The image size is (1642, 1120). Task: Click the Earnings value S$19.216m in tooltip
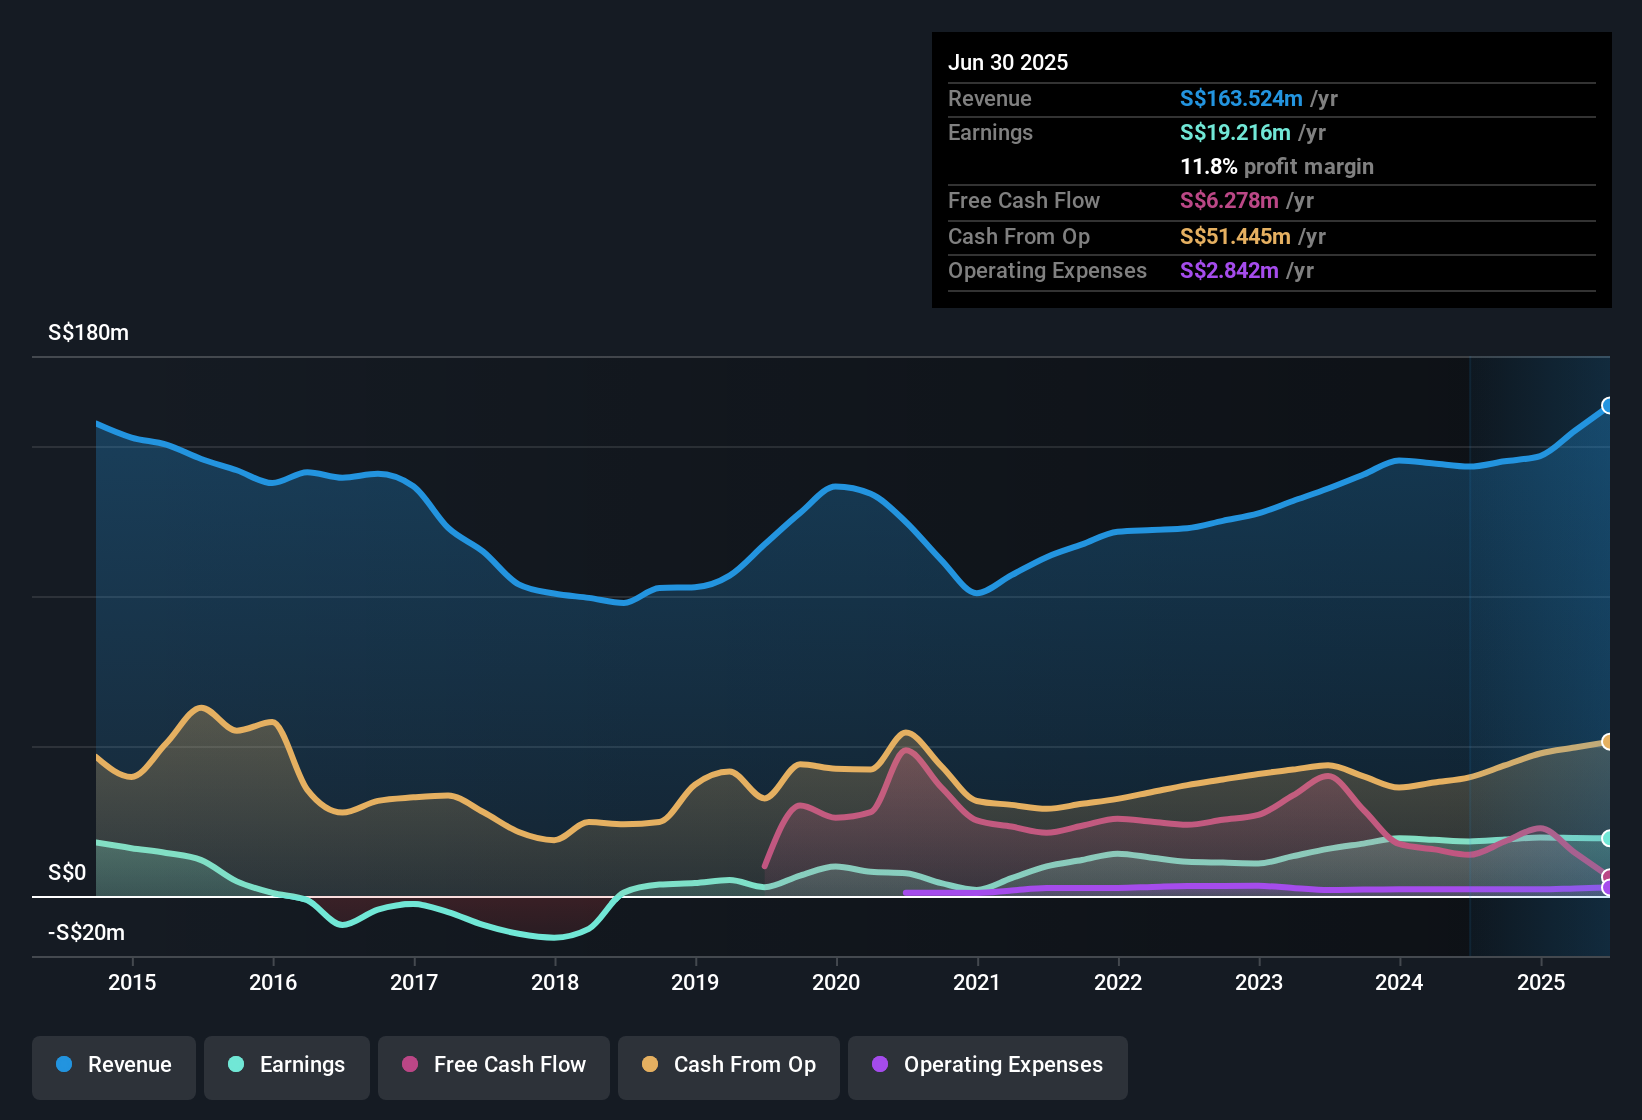(1235, 132)
